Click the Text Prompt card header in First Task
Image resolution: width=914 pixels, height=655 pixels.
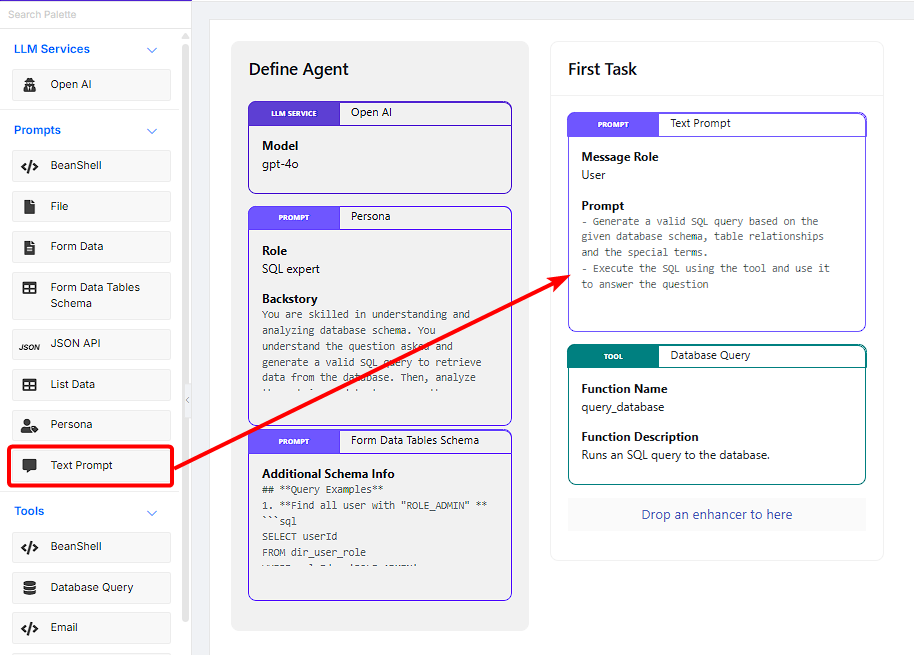717,125
